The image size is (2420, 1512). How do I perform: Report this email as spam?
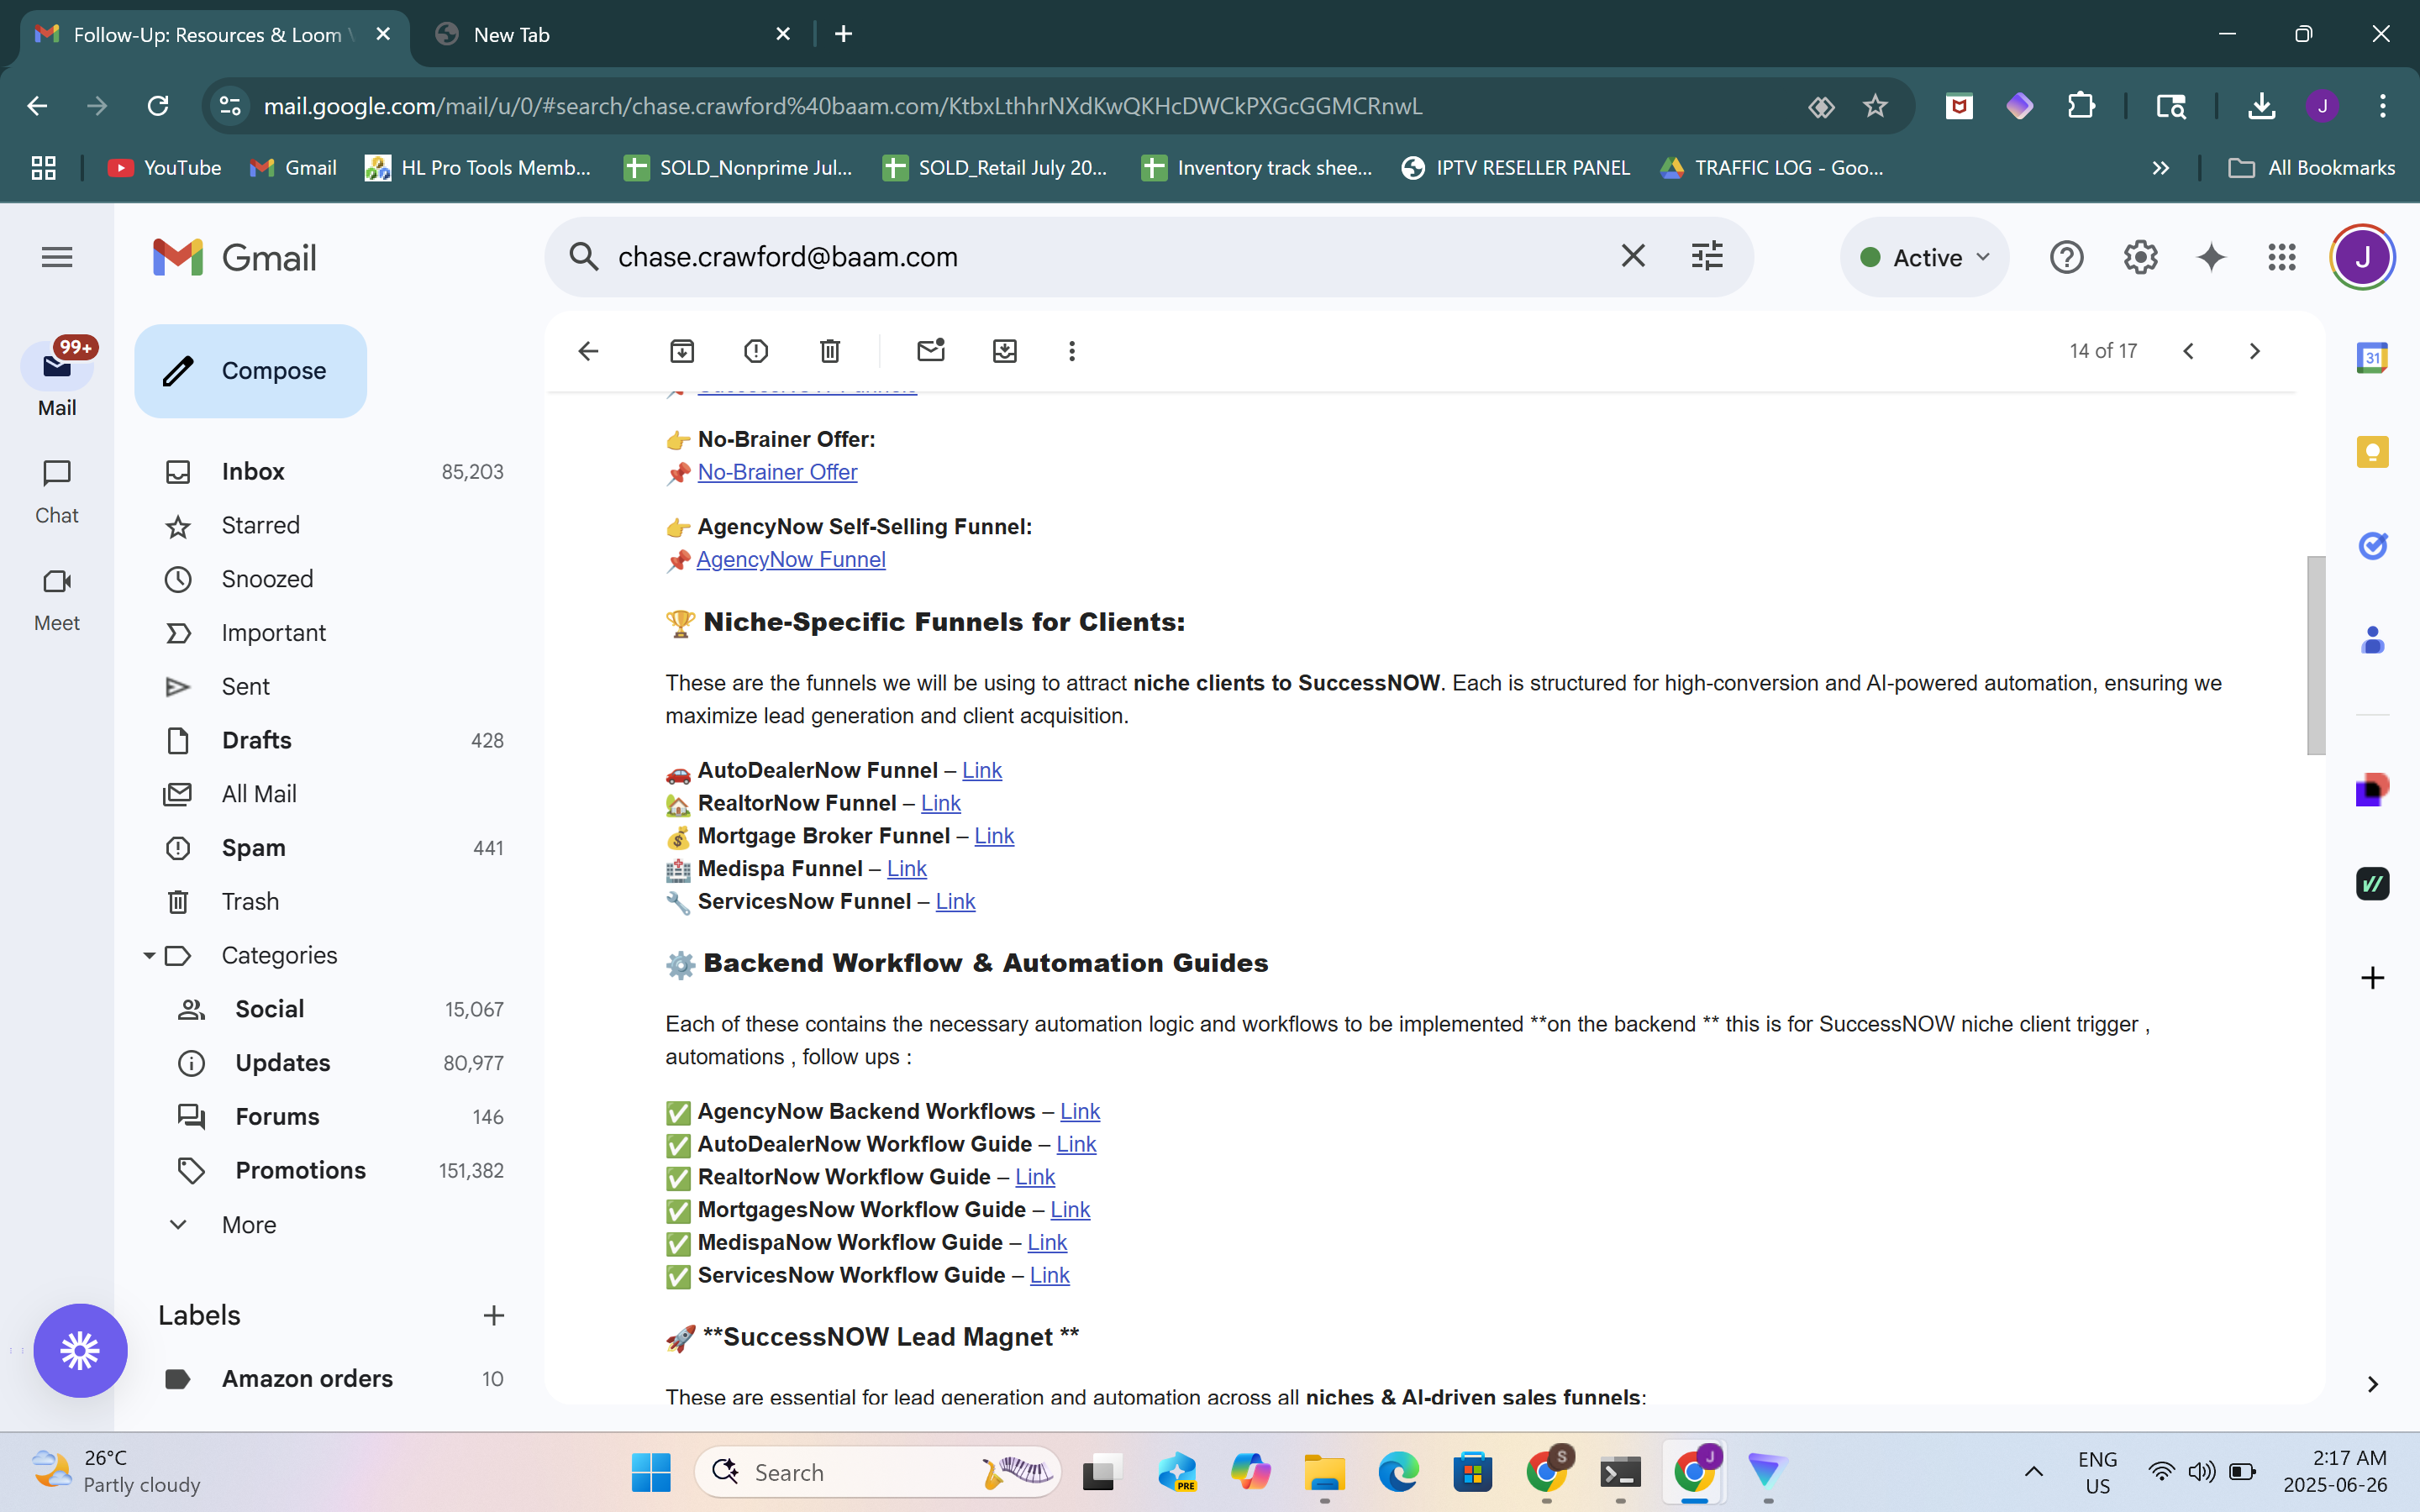[756, 351]
